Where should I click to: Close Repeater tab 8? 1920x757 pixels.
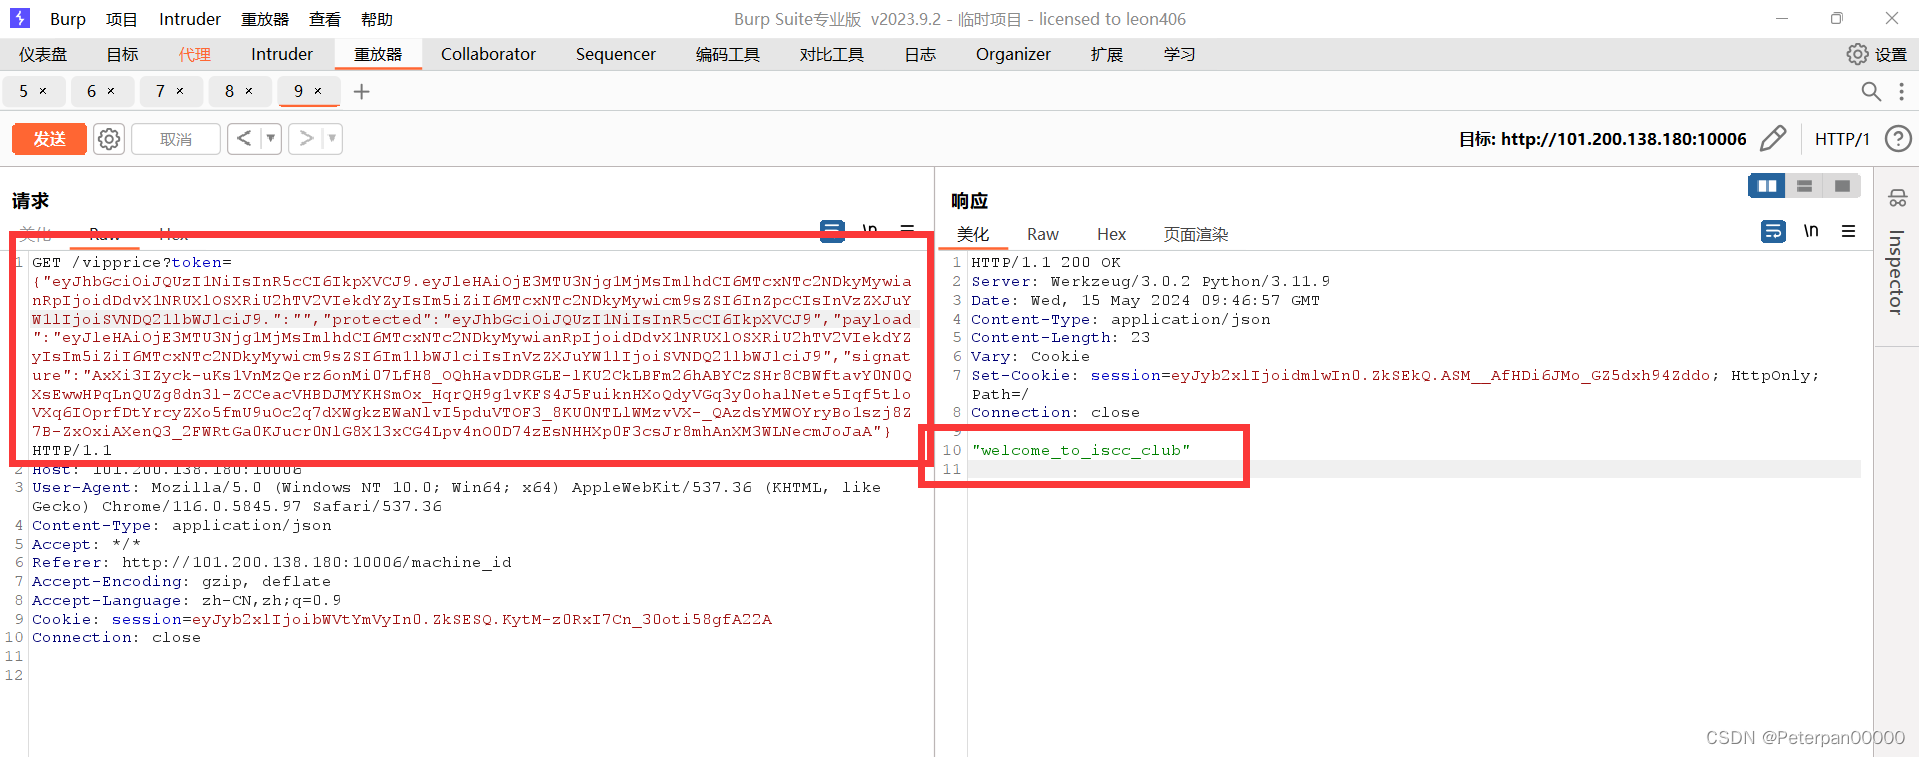coord(249,91)
